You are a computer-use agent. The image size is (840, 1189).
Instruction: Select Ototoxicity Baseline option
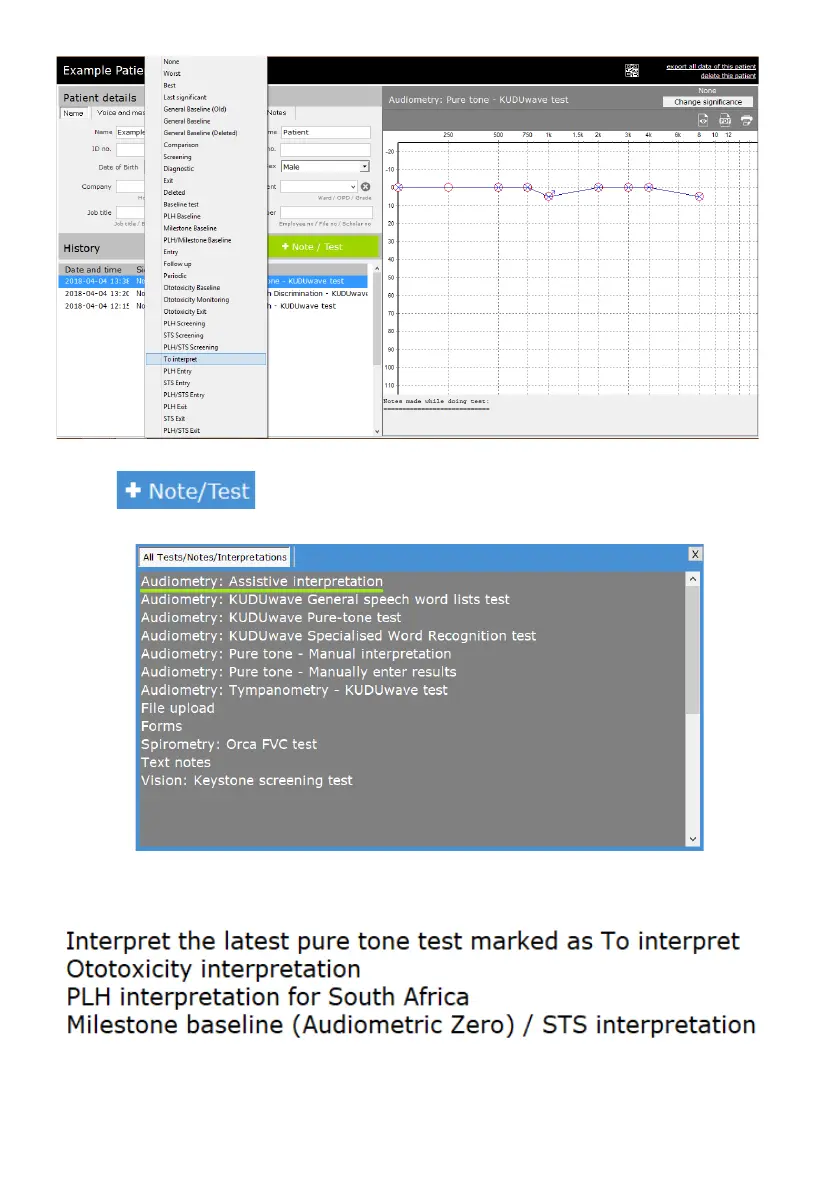pyautogui.click(x=192, y=287)
